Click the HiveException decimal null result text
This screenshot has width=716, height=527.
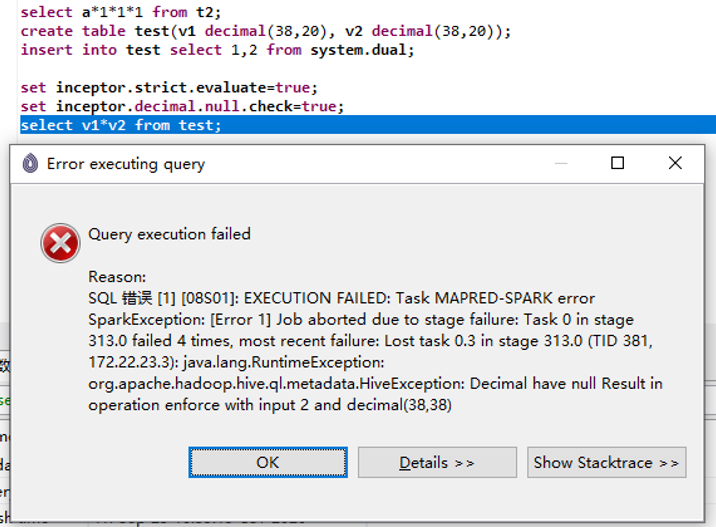tap(375, 383)
